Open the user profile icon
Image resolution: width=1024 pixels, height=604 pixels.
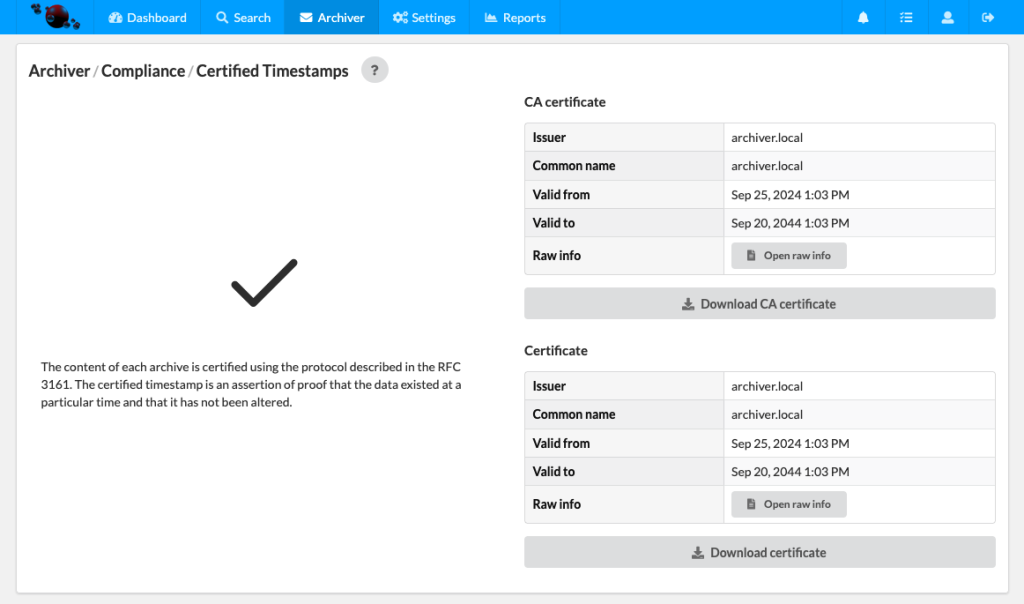[x=947, y=17]
